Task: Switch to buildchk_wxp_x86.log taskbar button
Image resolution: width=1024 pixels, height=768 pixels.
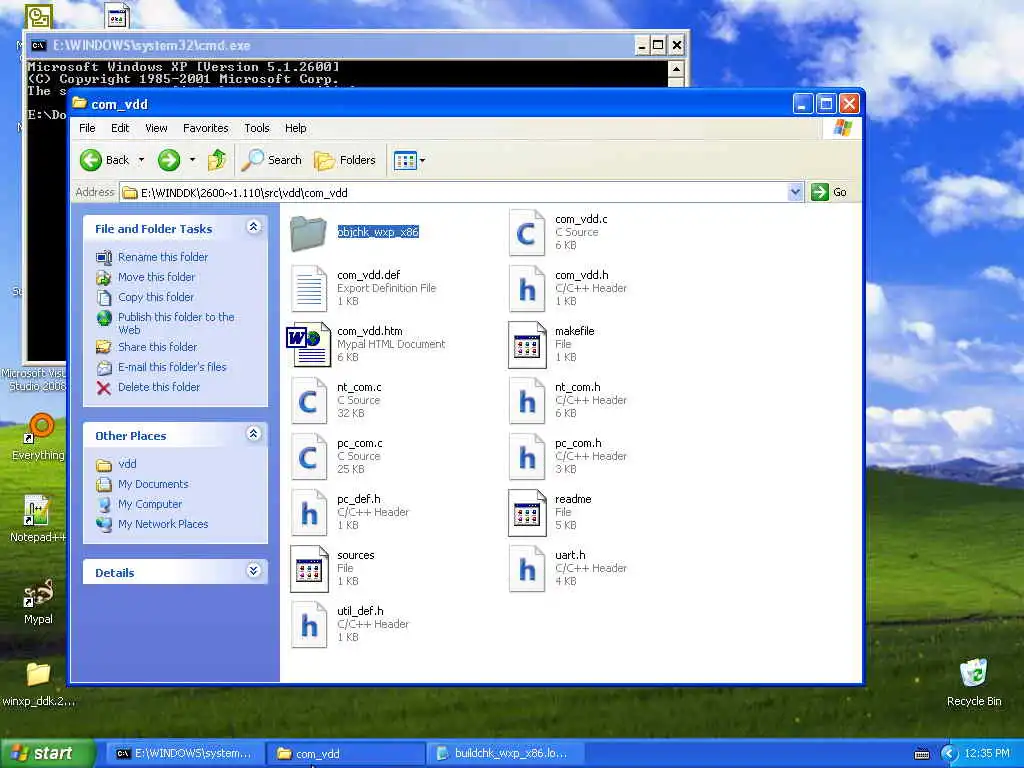Action: pyautogui.click(x=504, y=754)
